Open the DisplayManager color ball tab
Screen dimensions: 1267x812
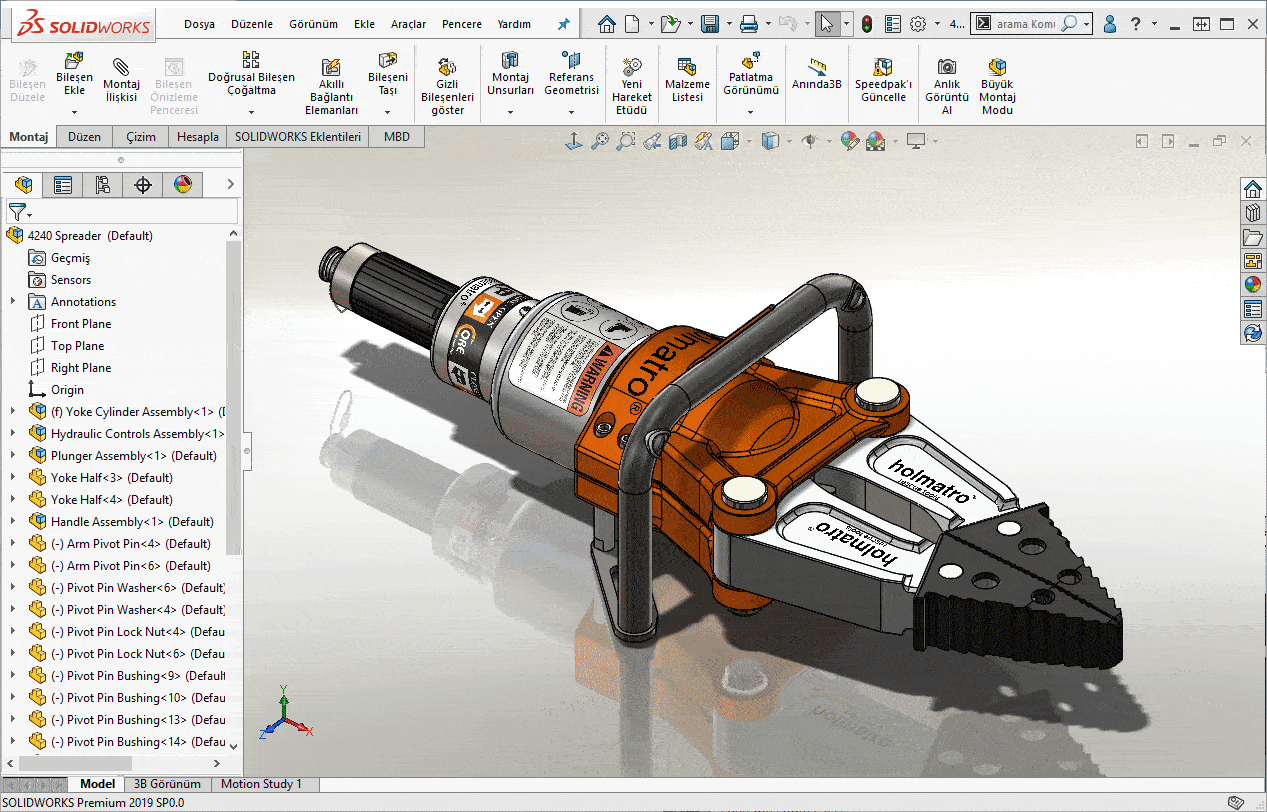tap(182, 184)
